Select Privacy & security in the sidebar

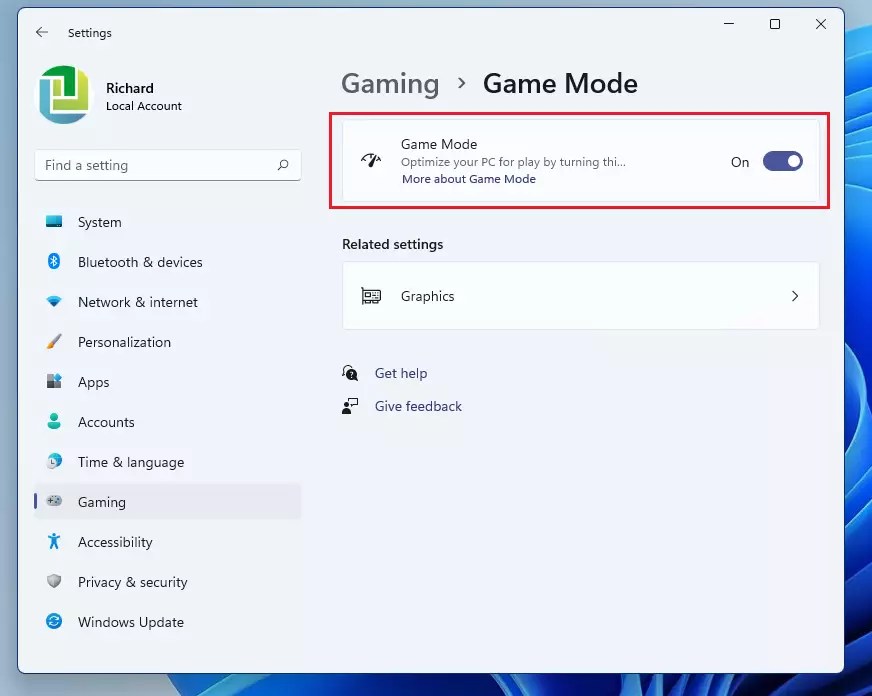[x=53, y=582]
